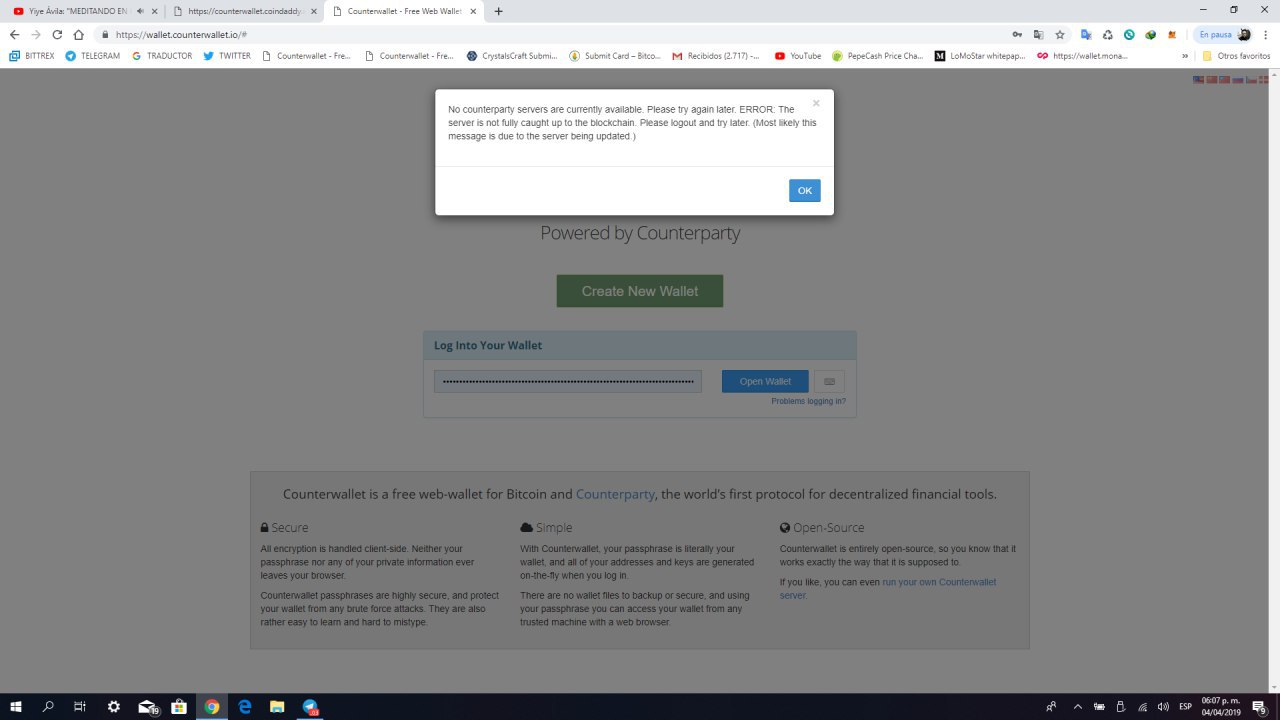Close the Yiye Ávila YouTube tab
This screenshot has width=1280, height=720.
(154, 11)
